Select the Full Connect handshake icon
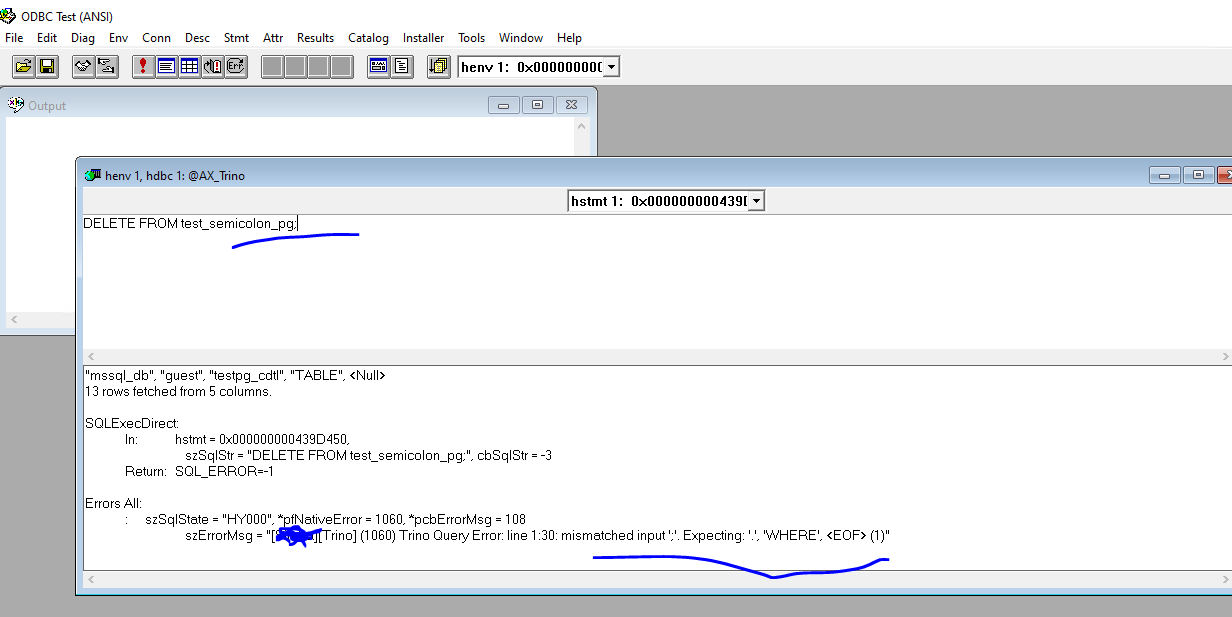The image size is (1232, 617). (82, 66)
